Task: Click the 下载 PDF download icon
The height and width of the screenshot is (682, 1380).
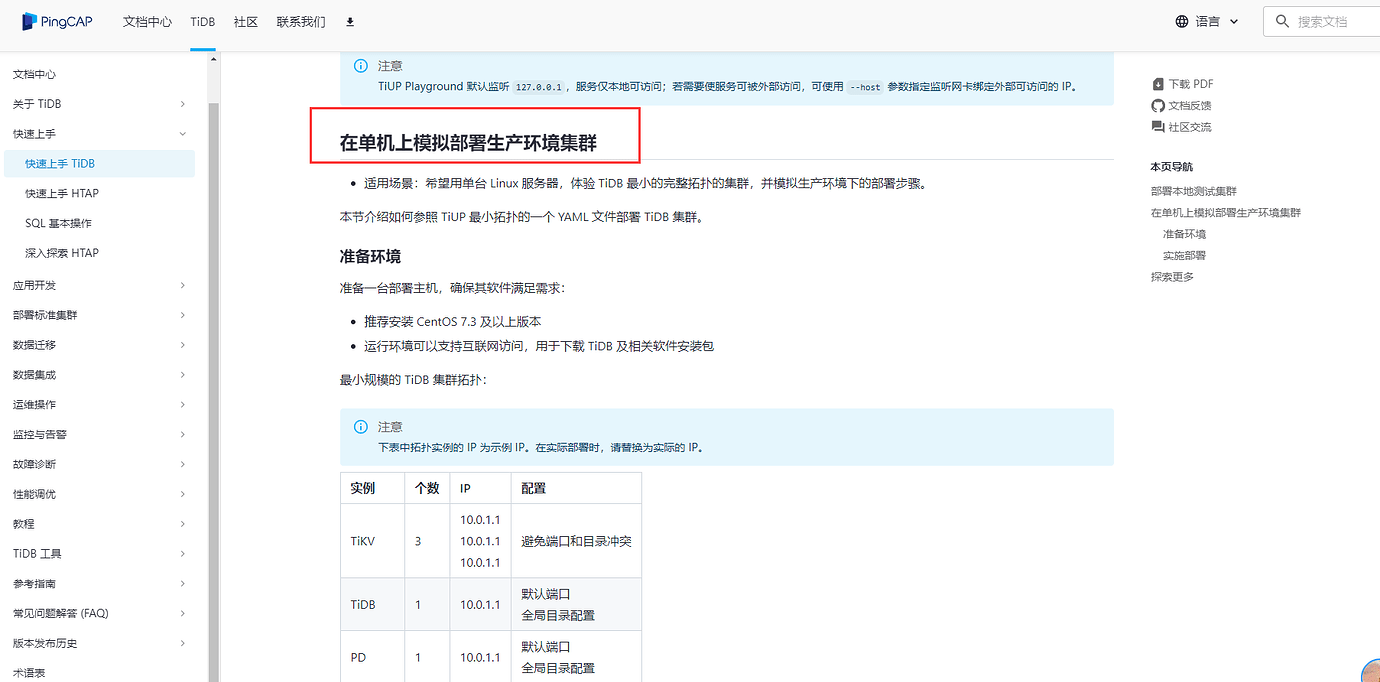Action: point(1158,84)
